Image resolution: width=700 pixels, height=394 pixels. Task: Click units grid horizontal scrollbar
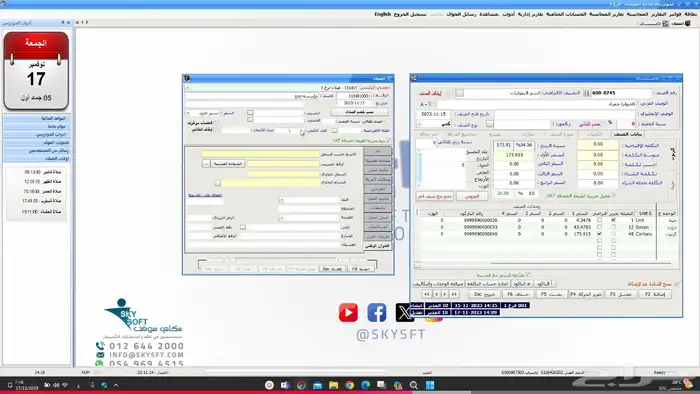pyautogui.click(x=580, y=264)
